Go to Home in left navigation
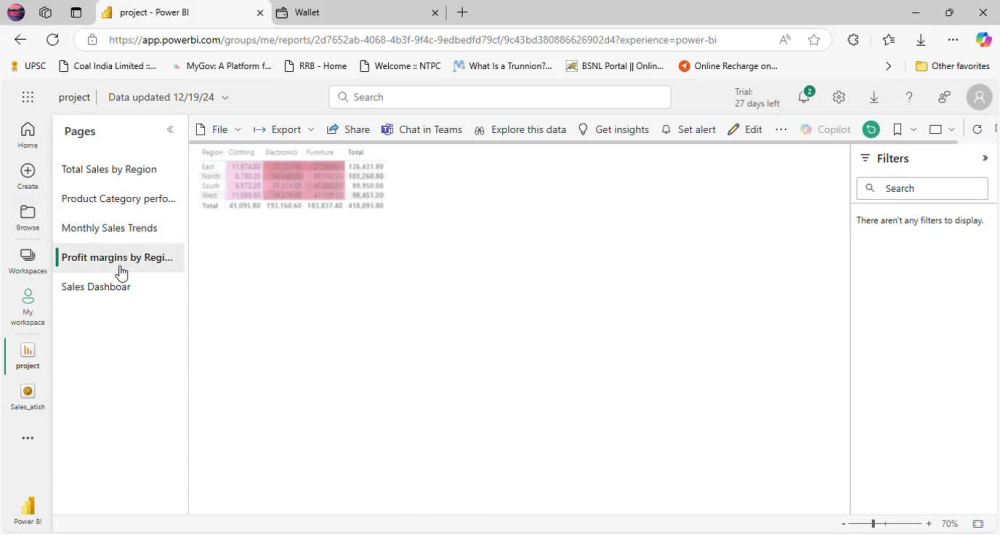 27,135
